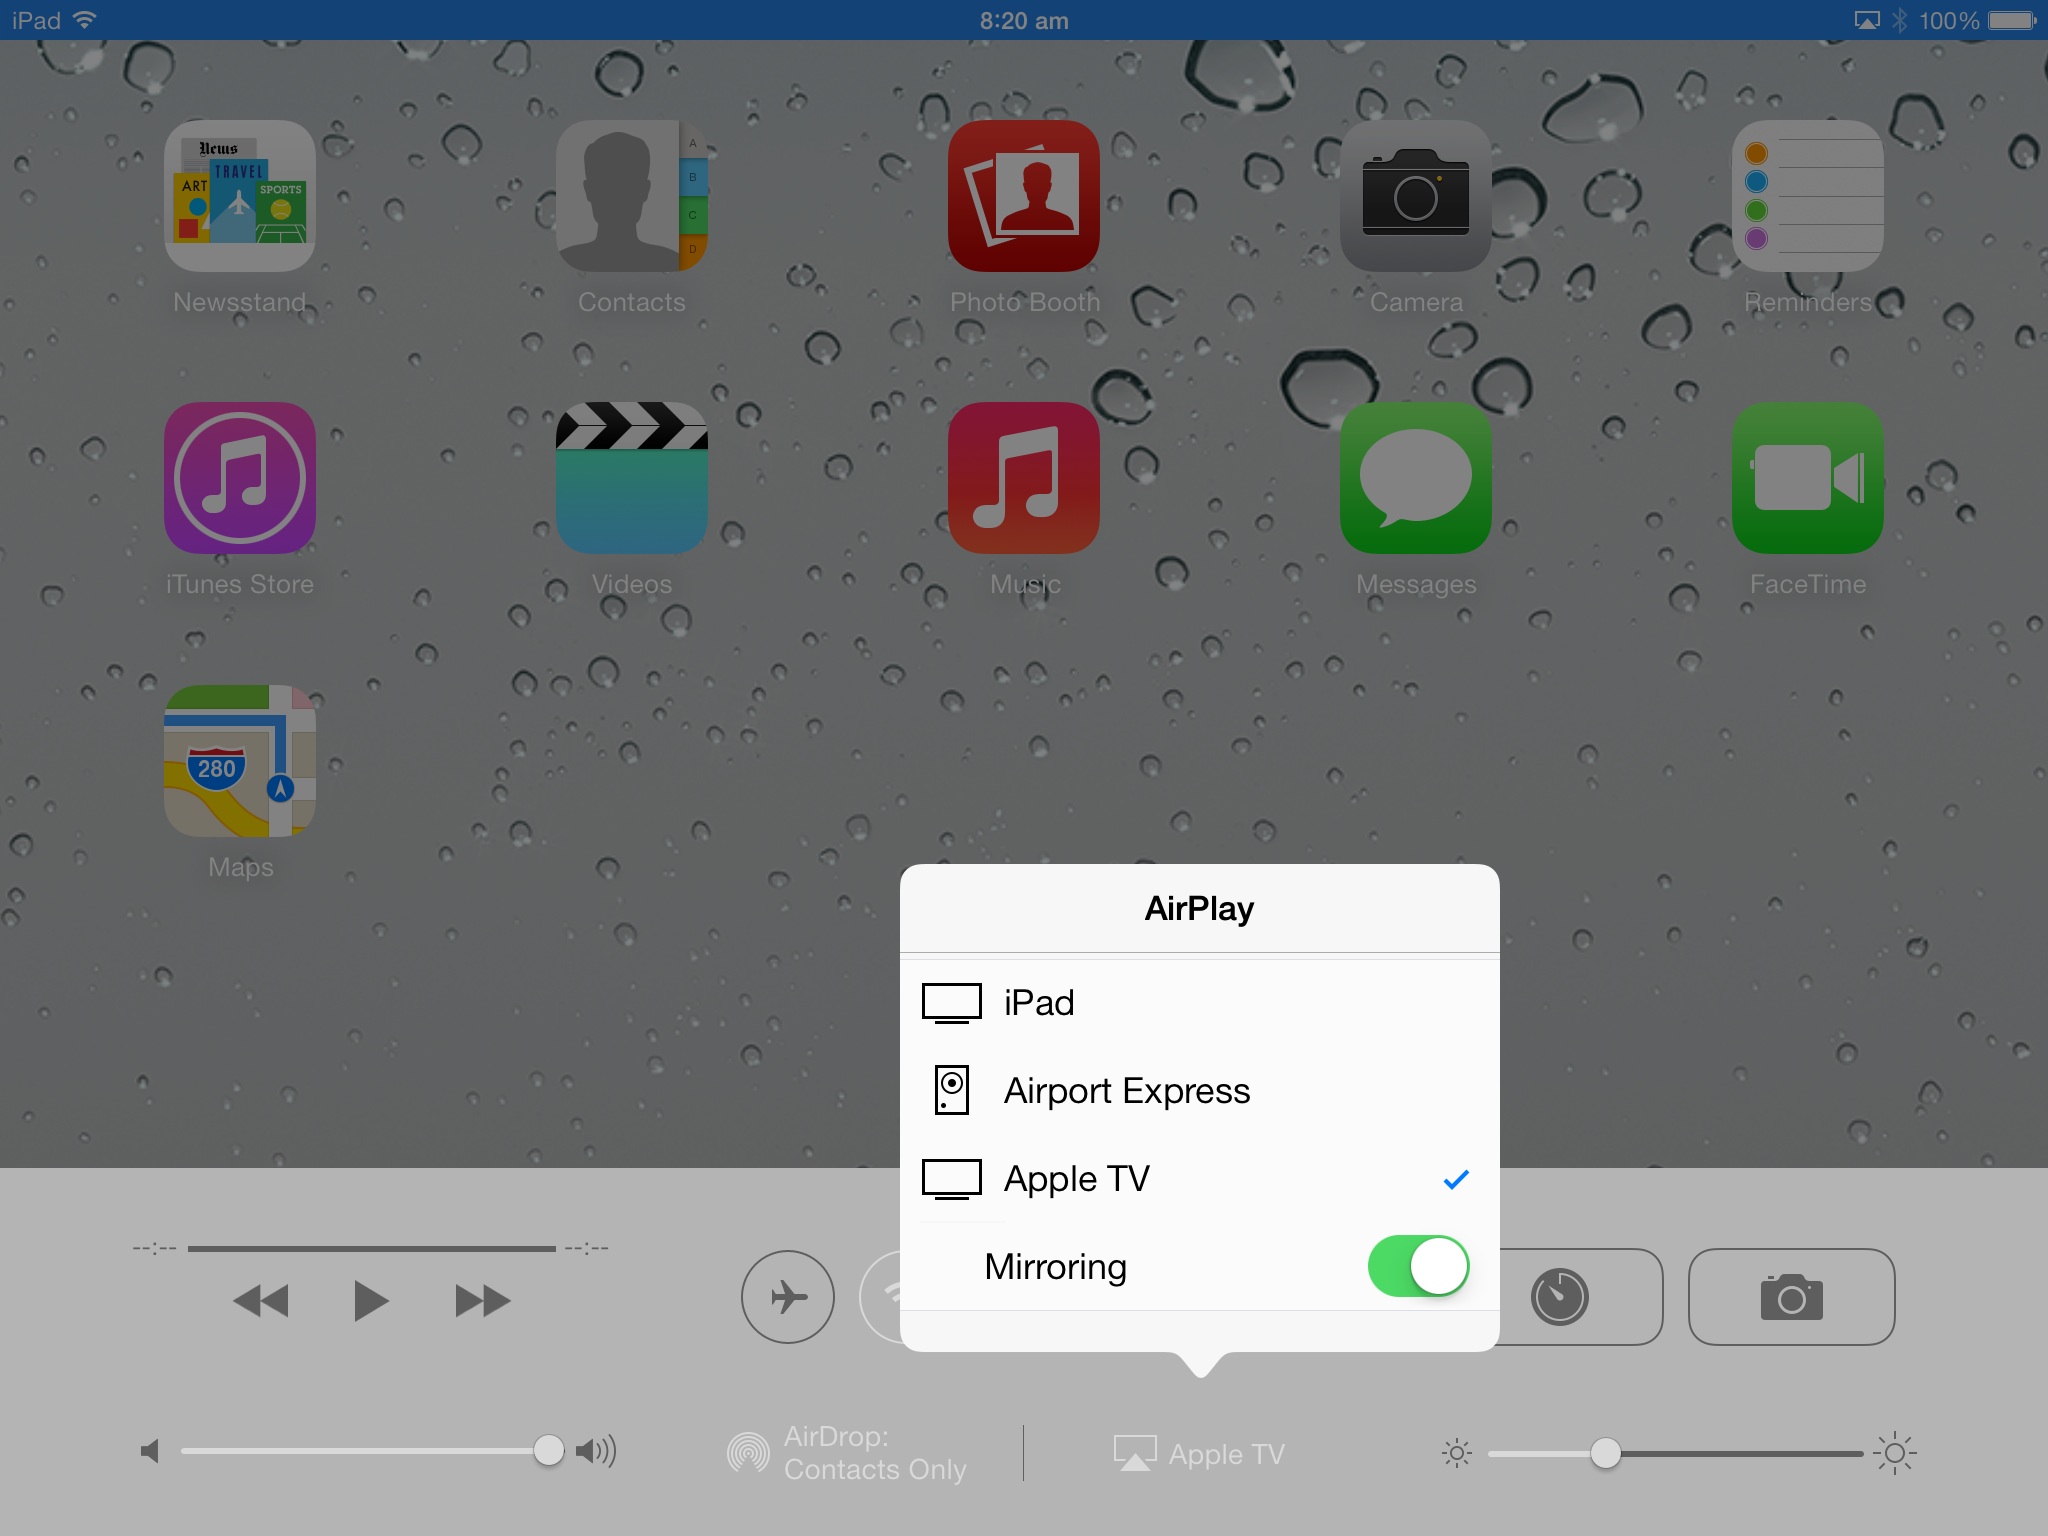Launch the Camera app icon
Screen dimensions: 2048x1536
(x=1415, y=197)
